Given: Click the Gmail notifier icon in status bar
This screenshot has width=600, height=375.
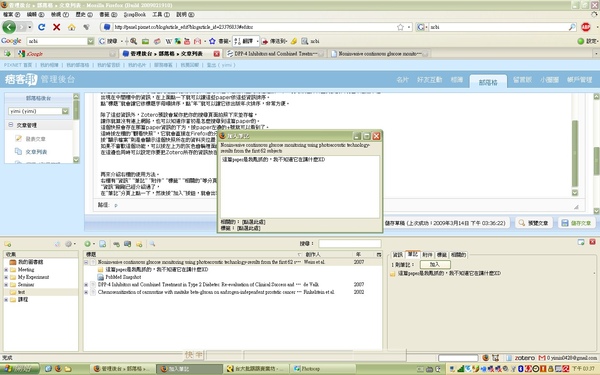Looking at the screenshot, I should click(542, 358).
